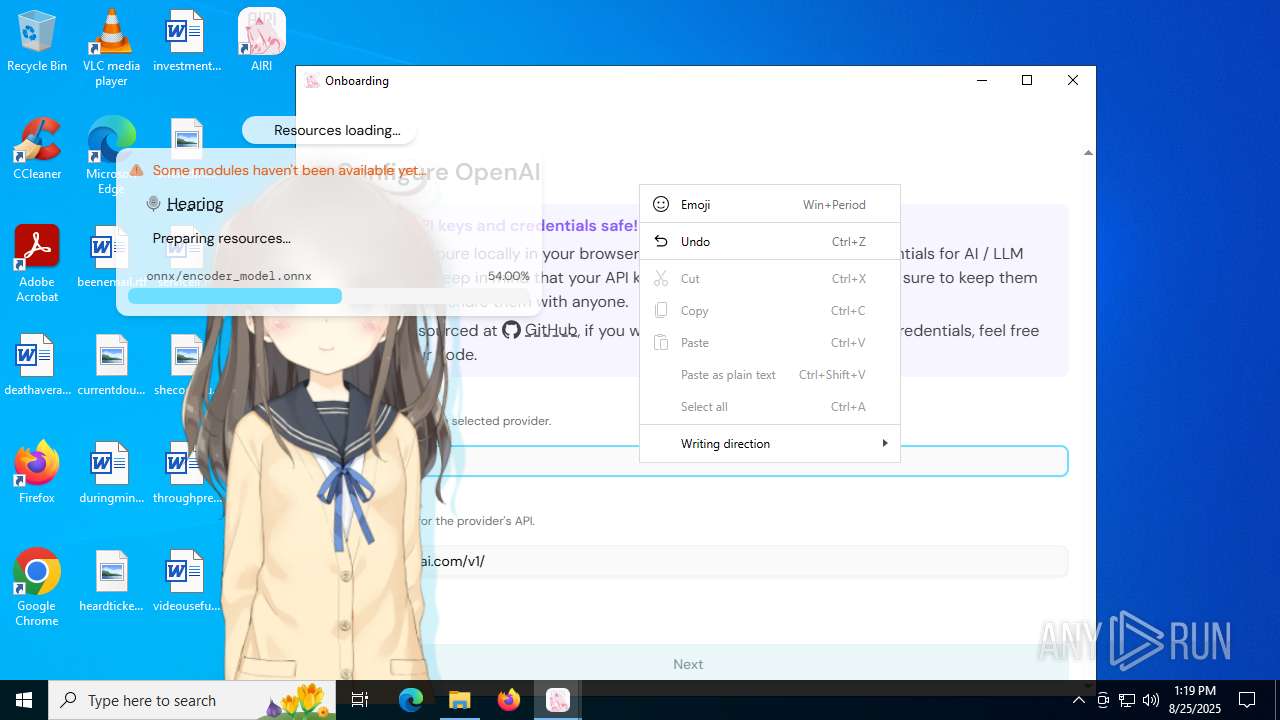Image resolution: width=1280 pixels, height=720 pixels.
Task: Open the notification center icon
Action: [x=1247, y=700]
